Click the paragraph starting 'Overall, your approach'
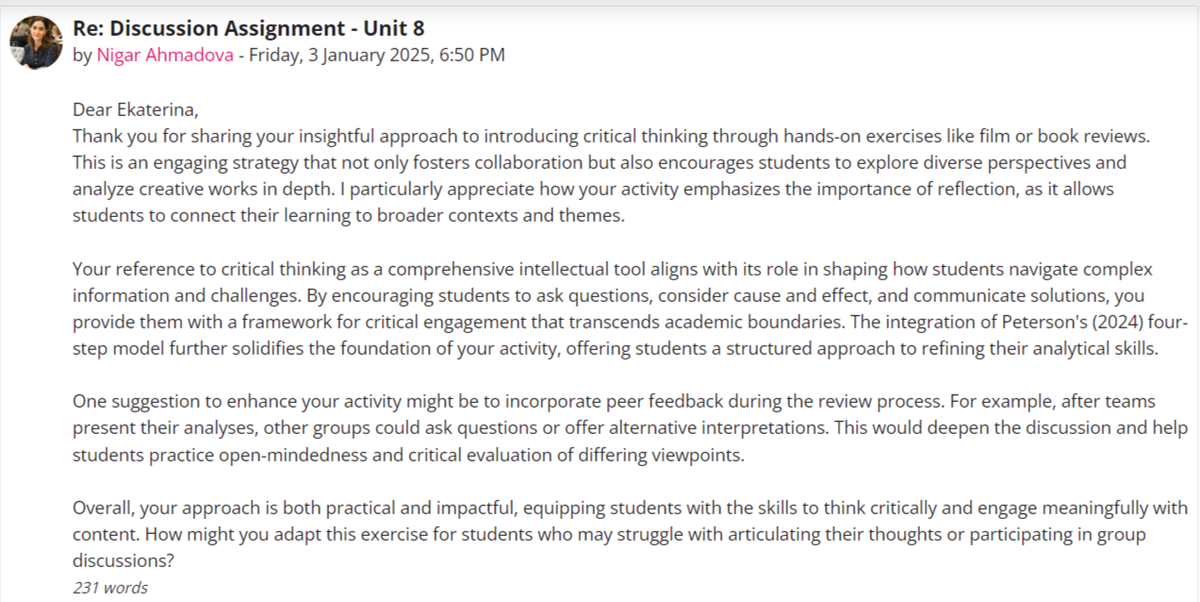 click(x=630, y=535)
